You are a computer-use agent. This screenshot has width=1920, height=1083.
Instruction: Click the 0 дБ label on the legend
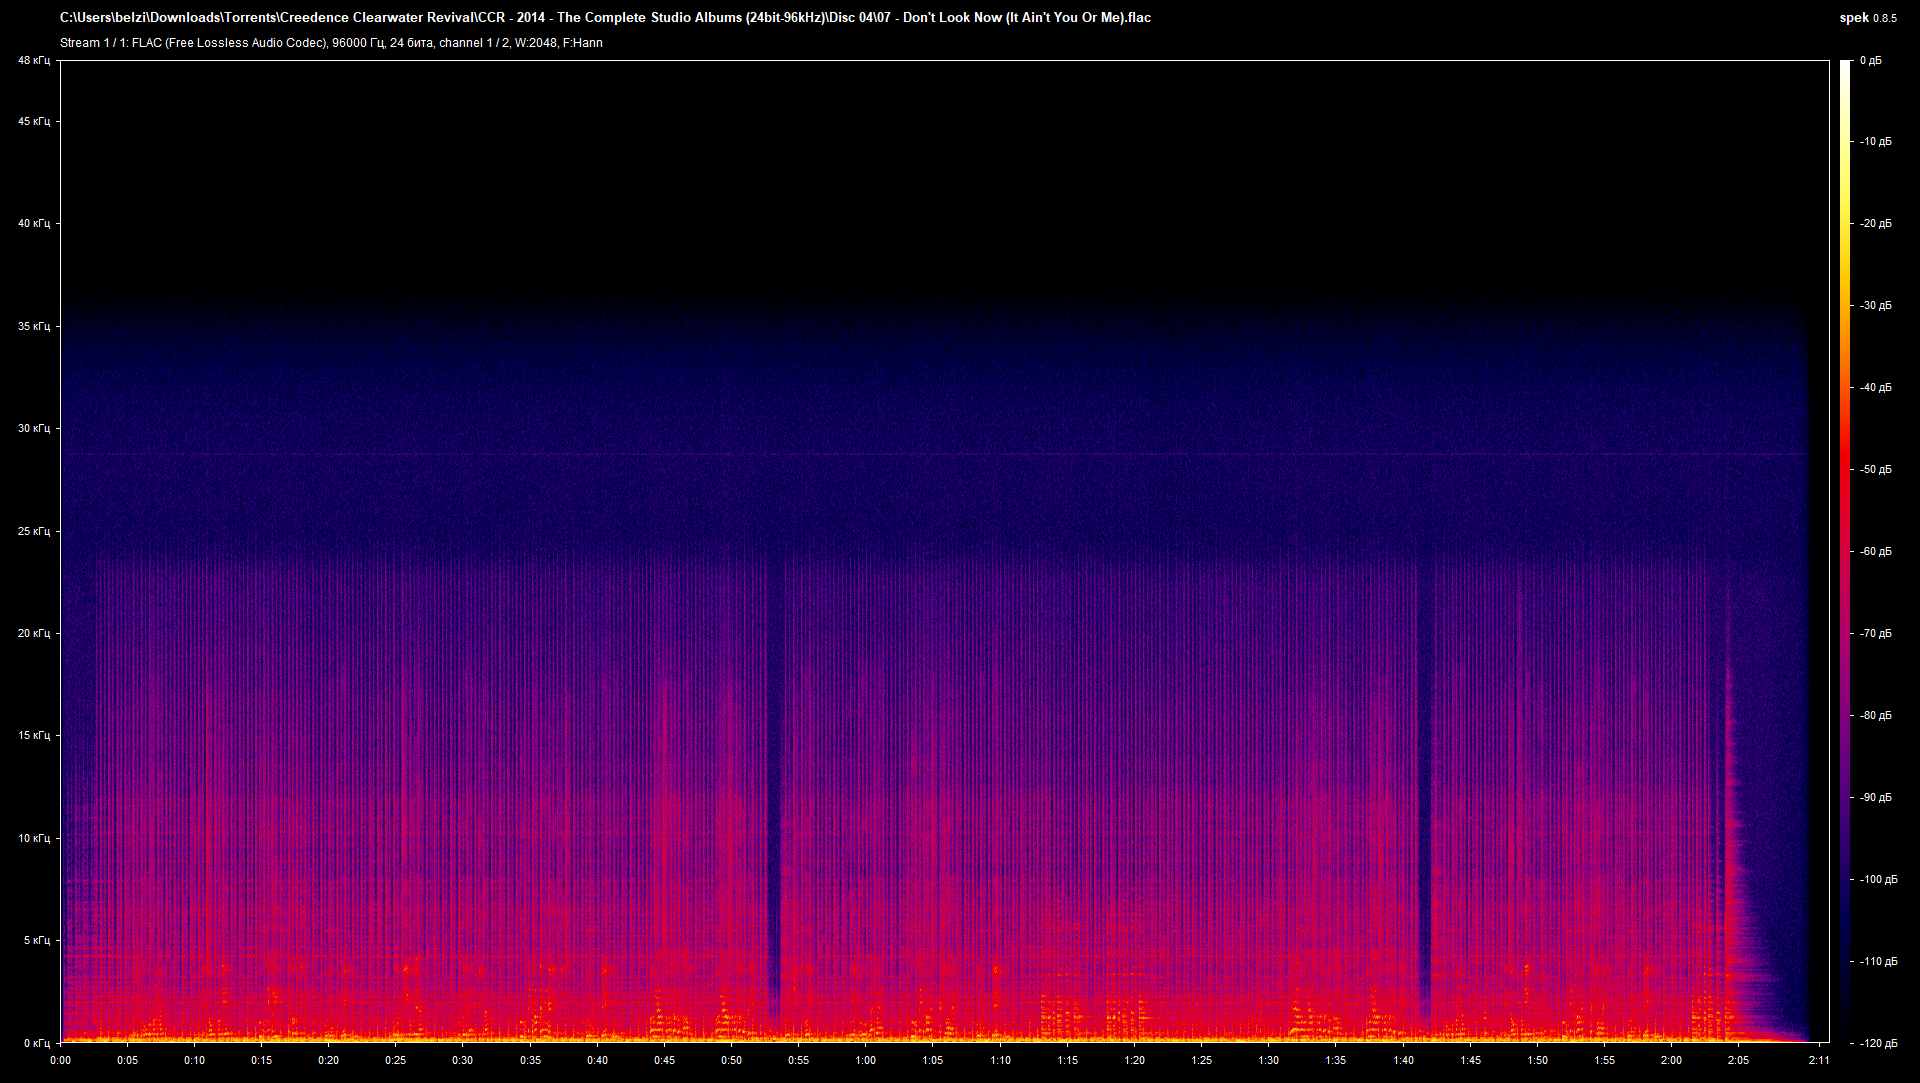(x=1873, y=60)
